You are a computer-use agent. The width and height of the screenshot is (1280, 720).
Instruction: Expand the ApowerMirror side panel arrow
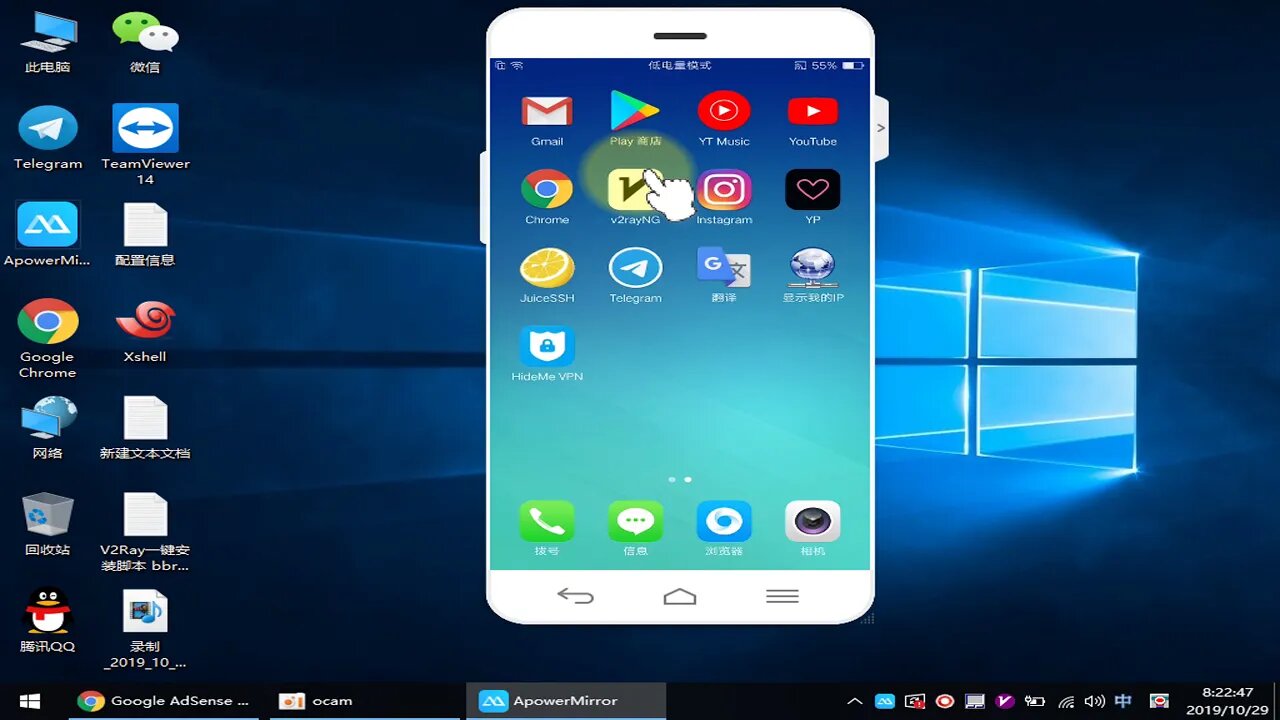point(881,128)
